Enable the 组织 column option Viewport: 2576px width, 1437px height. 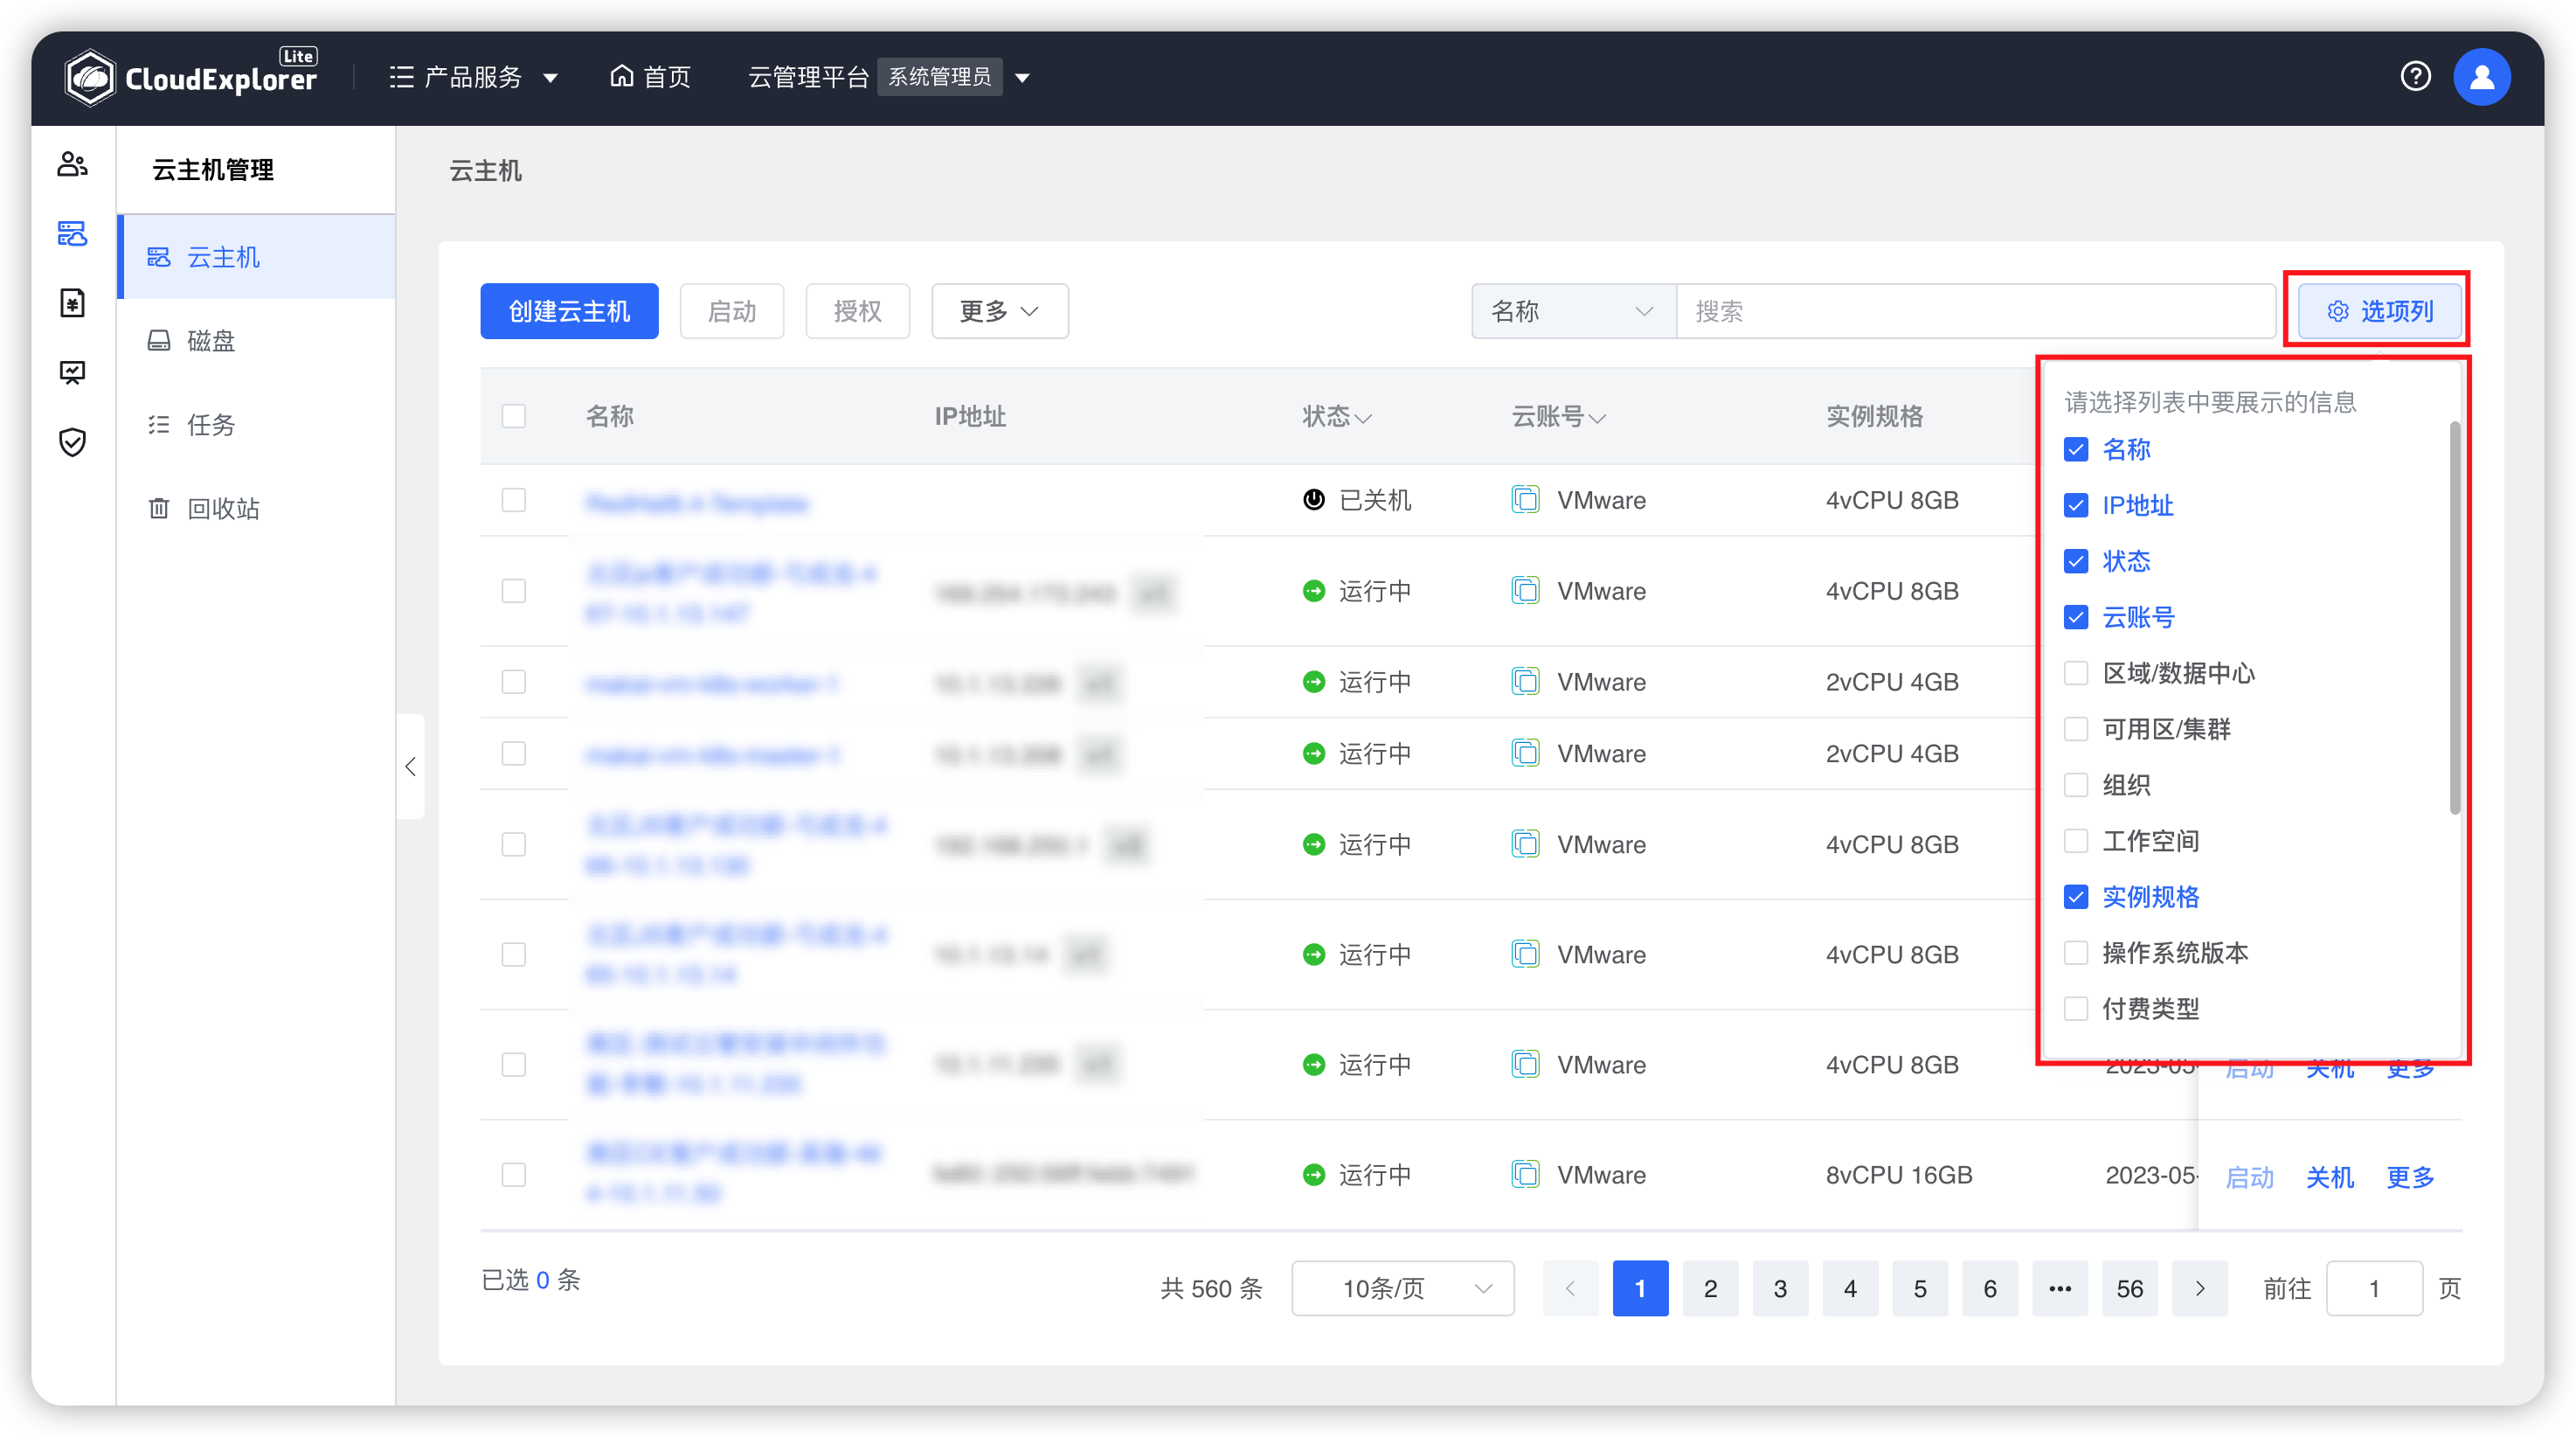pyautogui.click(x=2076, y=785)
